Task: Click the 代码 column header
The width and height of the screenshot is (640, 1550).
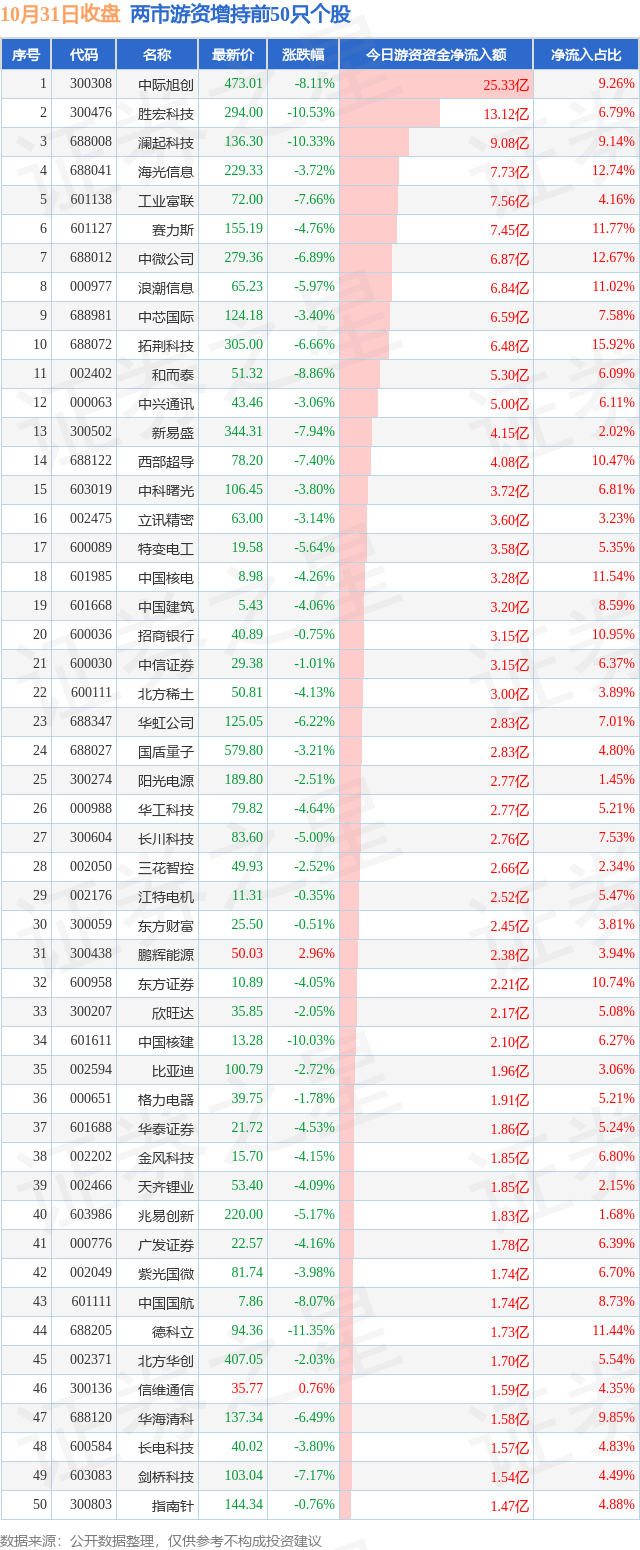Action: coord(84,55)
